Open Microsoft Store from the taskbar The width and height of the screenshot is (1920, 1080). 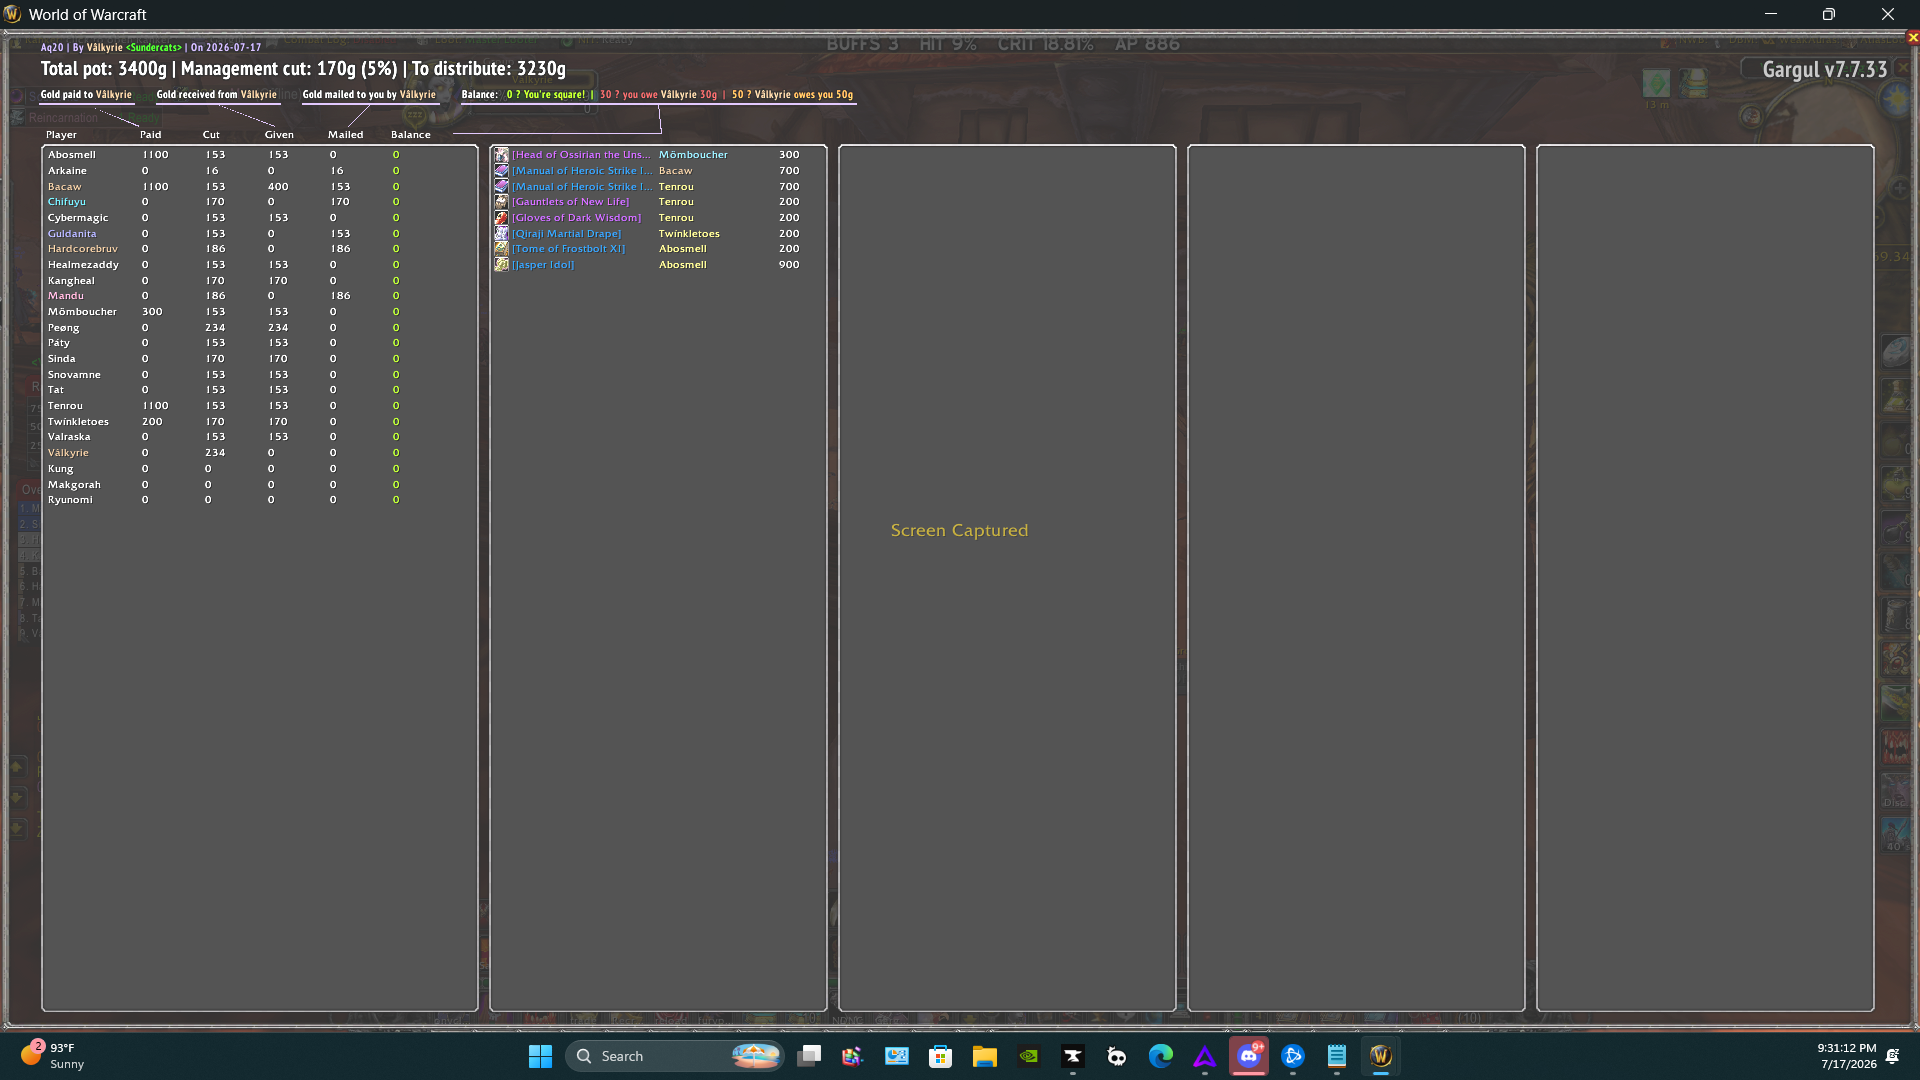coord(940,1056)
